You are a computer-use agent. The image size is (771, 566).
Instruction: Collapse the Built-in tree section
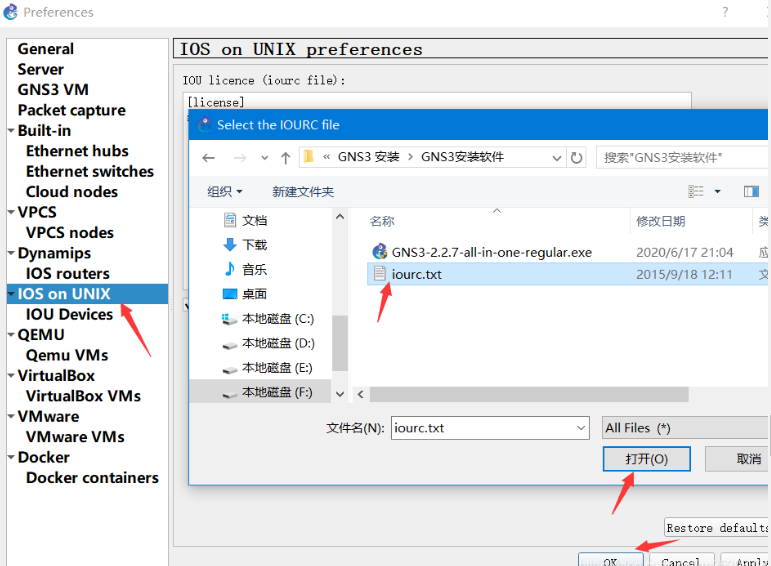(x=11, y=131)
